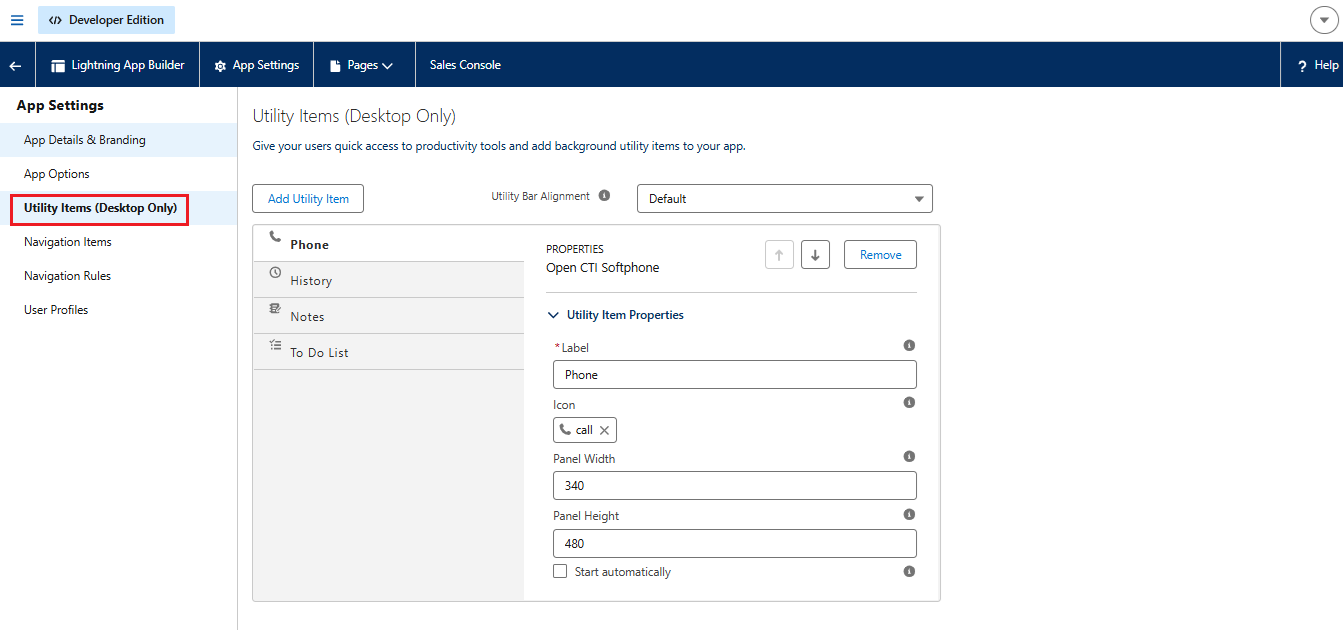Click the checklist icon beside To Do List
The width and height of the screenshot is (1343, 630).
[275, 345]
